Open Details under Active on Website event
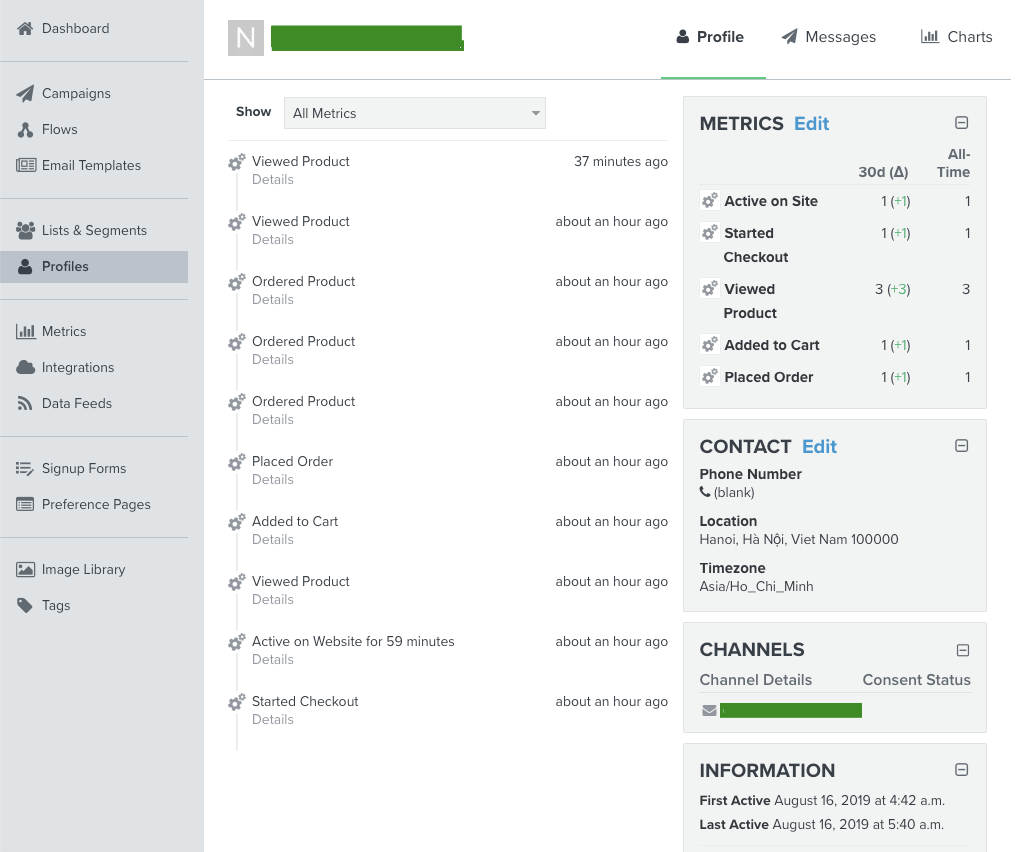The width and height of the screenshot is (1016, 852). 273,660
